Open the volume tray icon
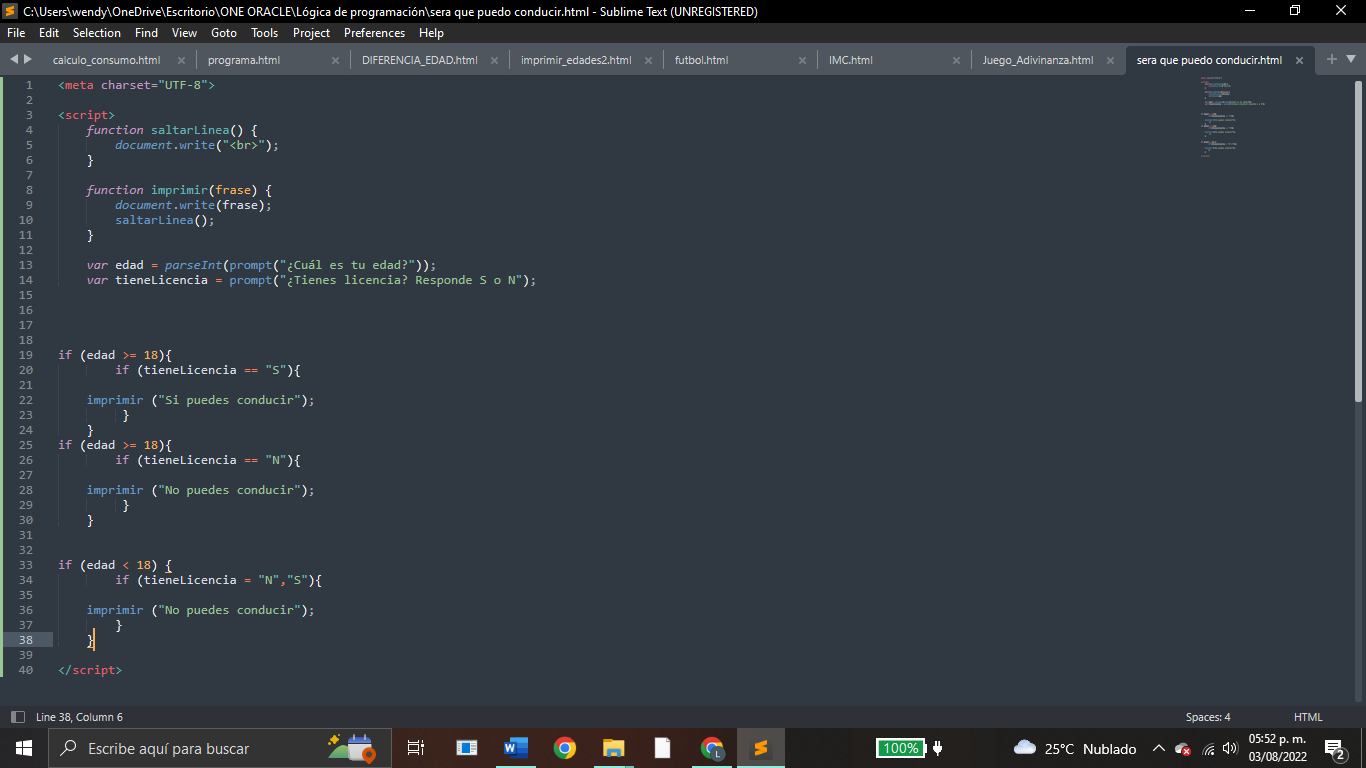The image size is (1366, 768). pos(1229,749)
